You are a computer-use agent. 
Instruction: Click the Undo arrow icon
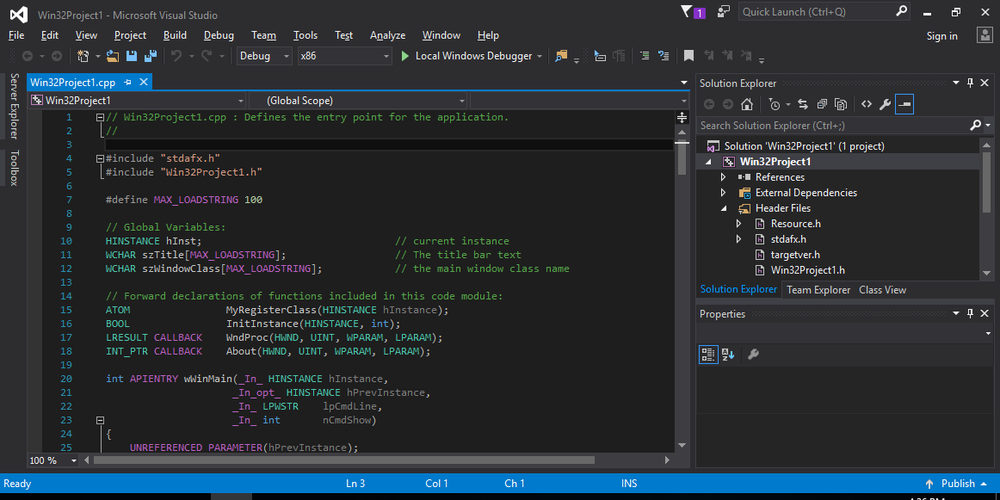177,56
